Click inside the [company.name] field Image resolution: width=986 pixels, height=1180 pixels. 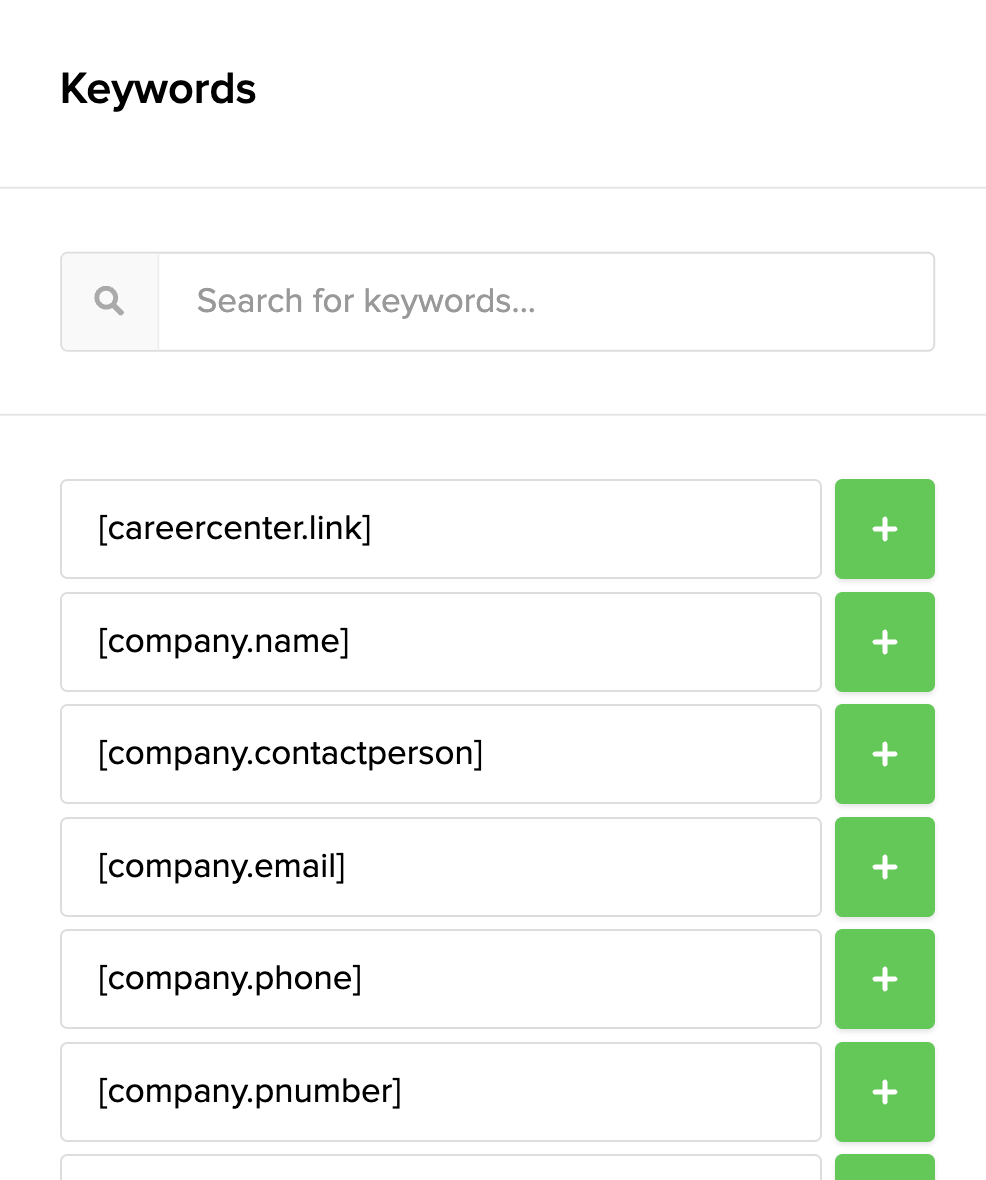[440, 642]
